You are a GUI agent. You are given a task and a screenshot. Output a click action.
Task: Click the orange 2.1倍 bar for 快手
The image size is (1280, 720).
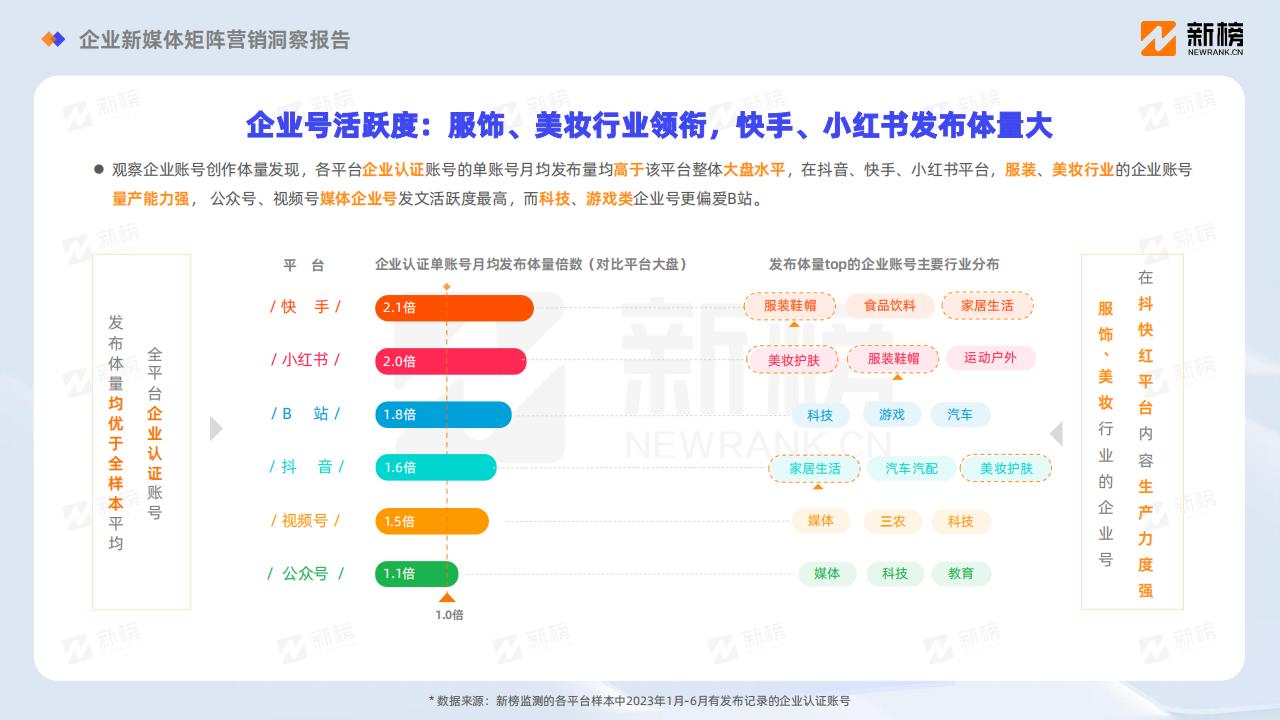pyautogui.click(x=454, y=308)
